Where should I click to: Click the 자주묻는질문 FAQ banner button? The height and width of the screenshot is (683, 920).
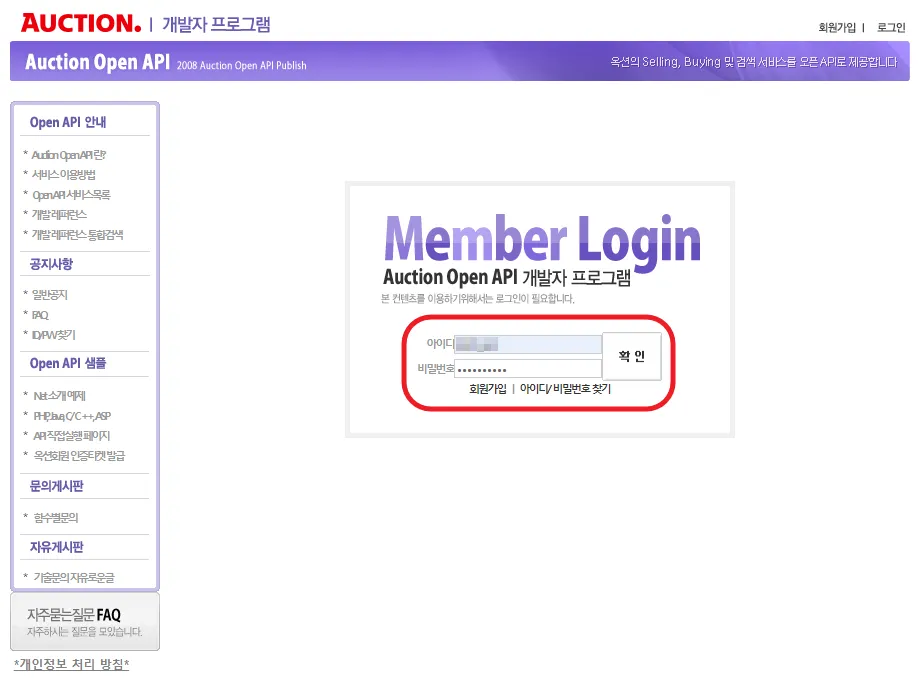85,622
